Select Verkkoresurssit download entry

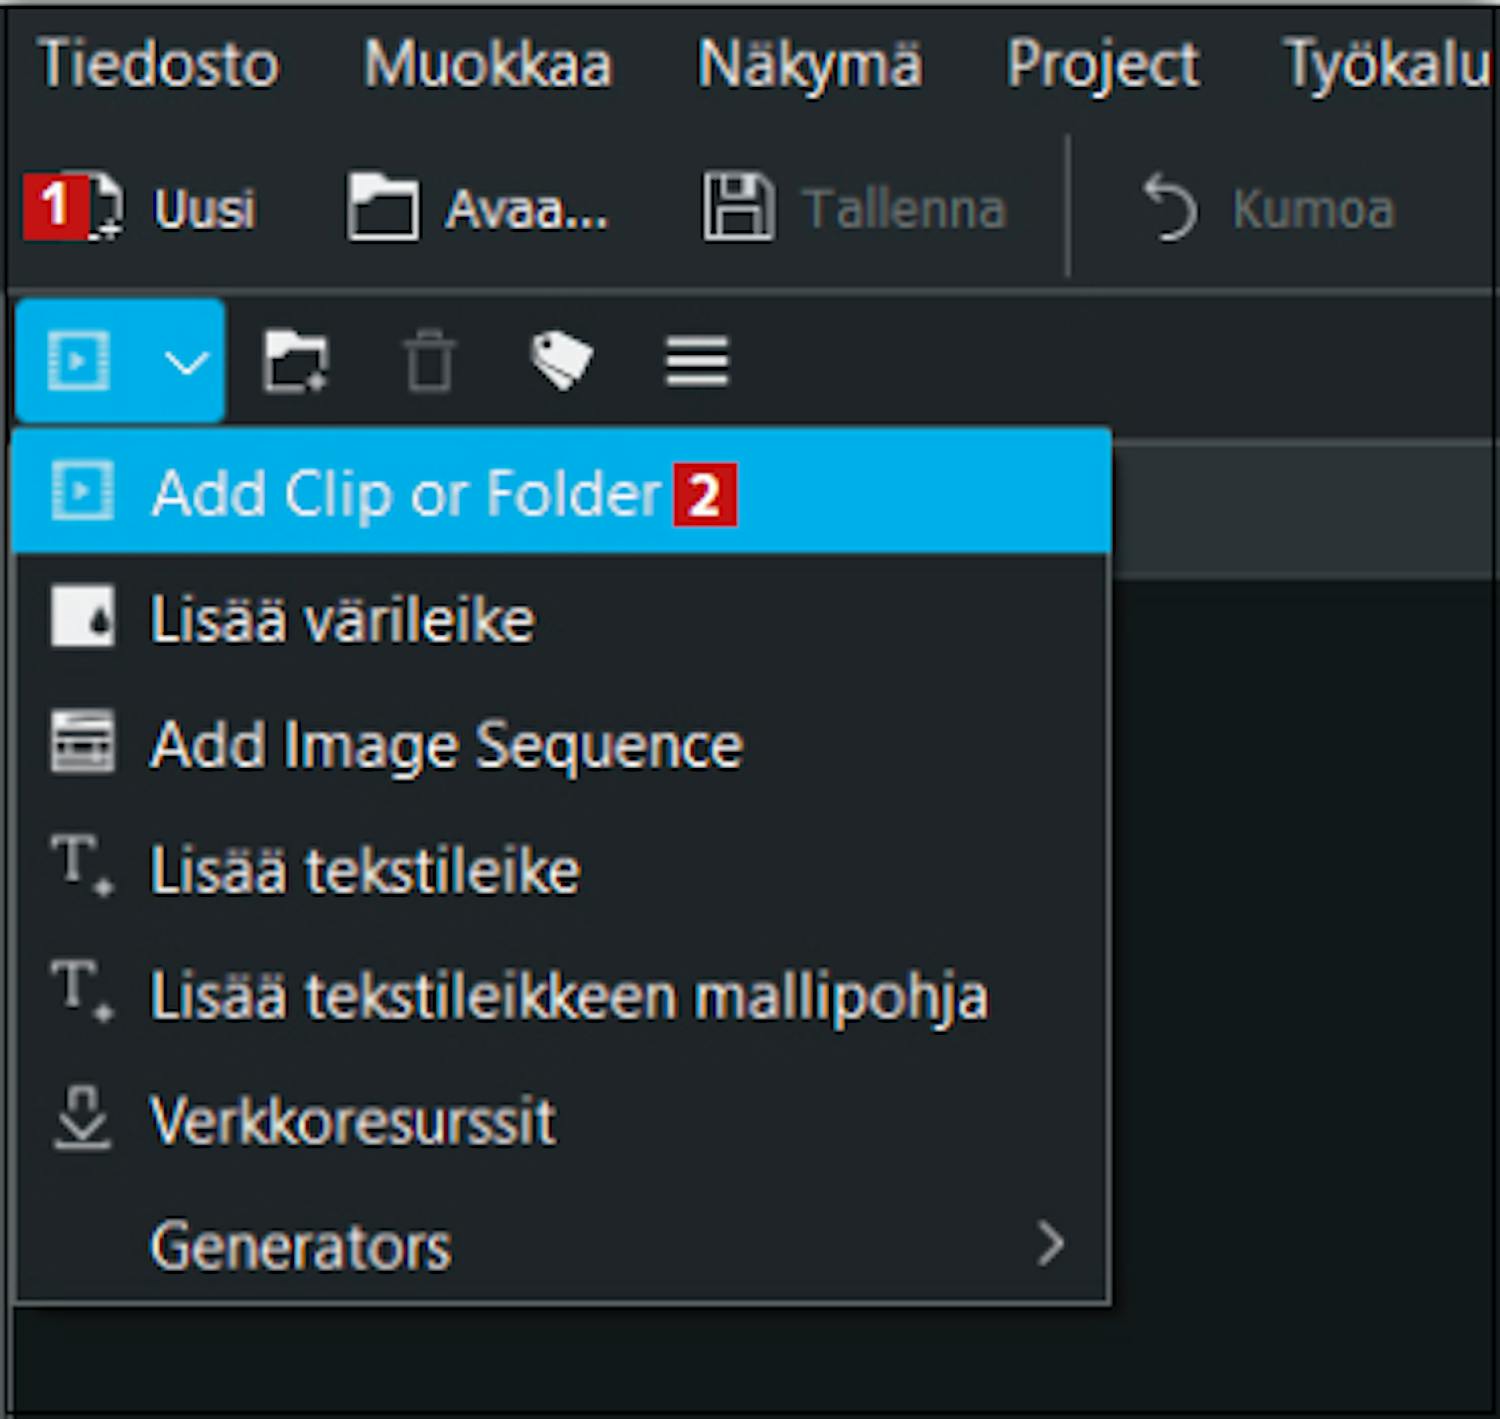(352, 1121)
